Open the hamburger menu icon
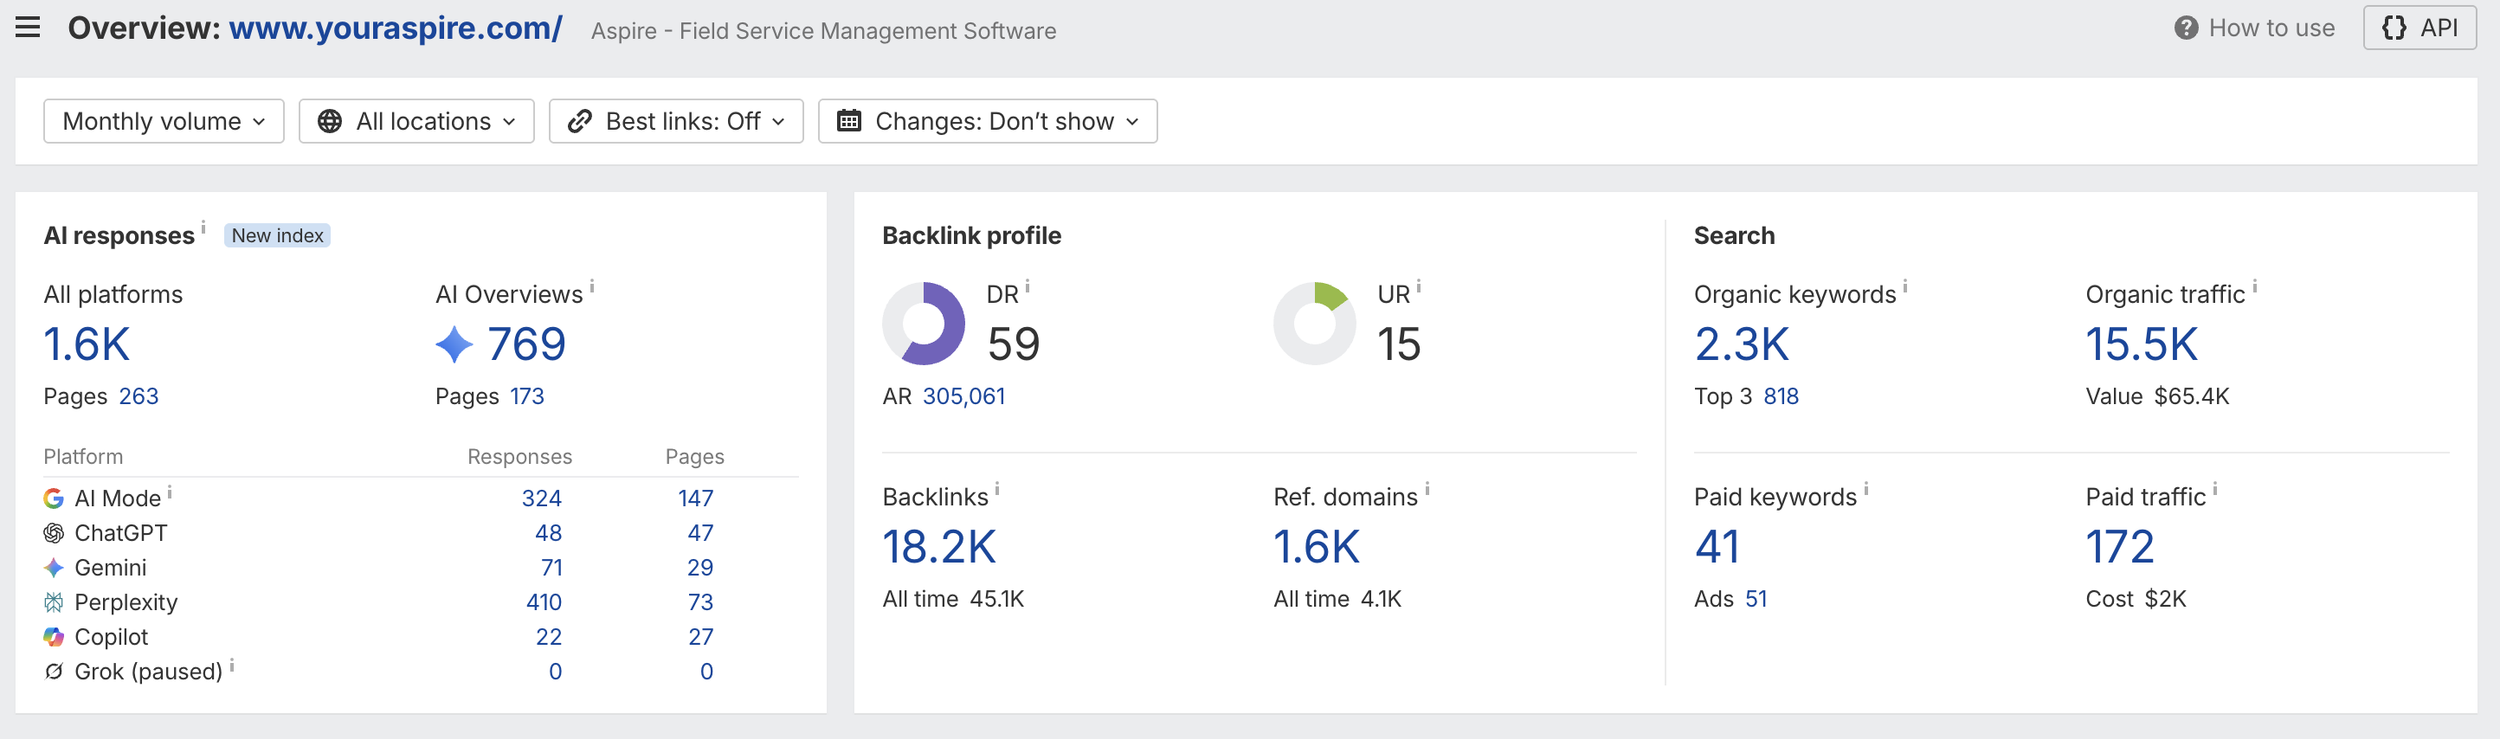The image size is (2500, 739). coord(28,27)
